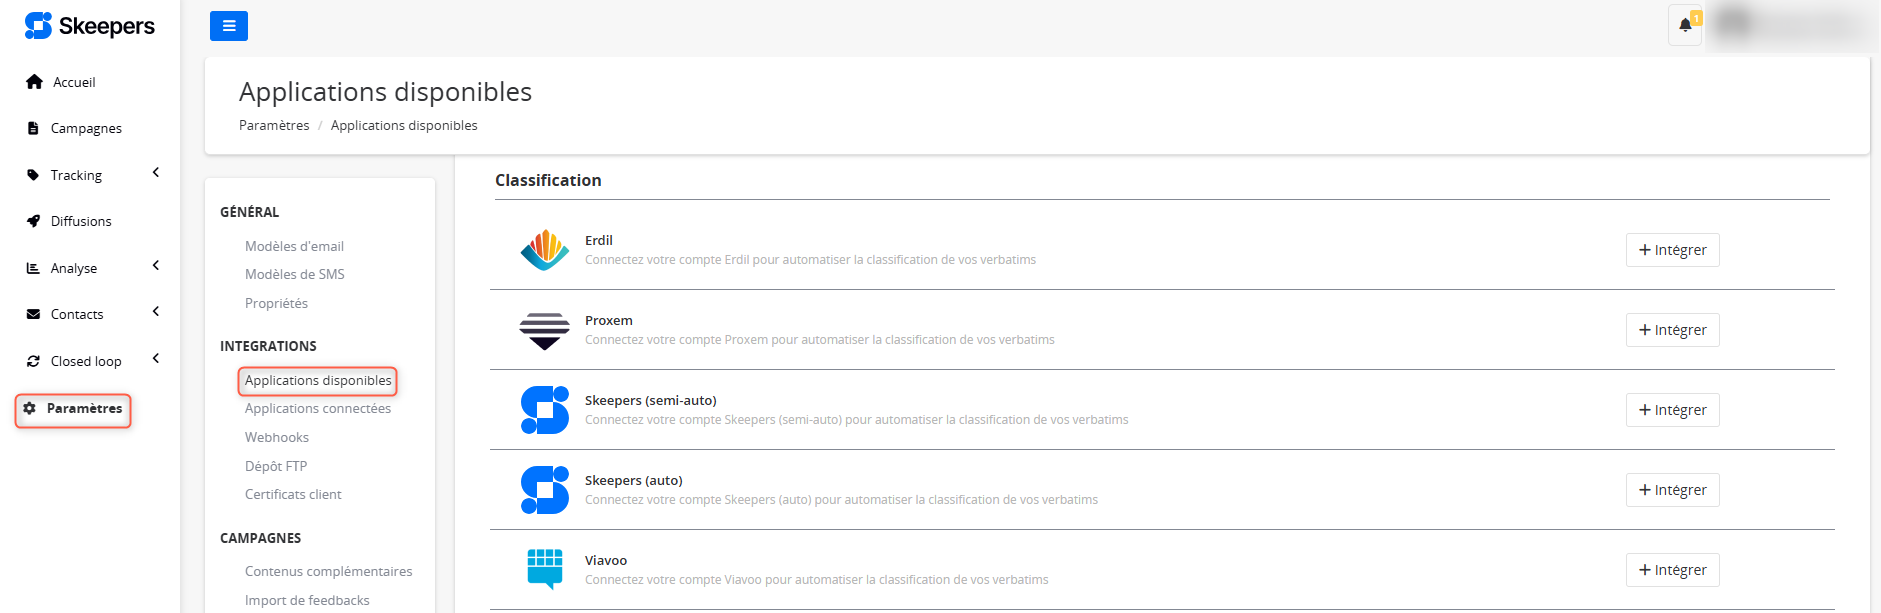1881x613 pixels.
Task: Click the GÉNÉRAL section heading
Action: 250,212
